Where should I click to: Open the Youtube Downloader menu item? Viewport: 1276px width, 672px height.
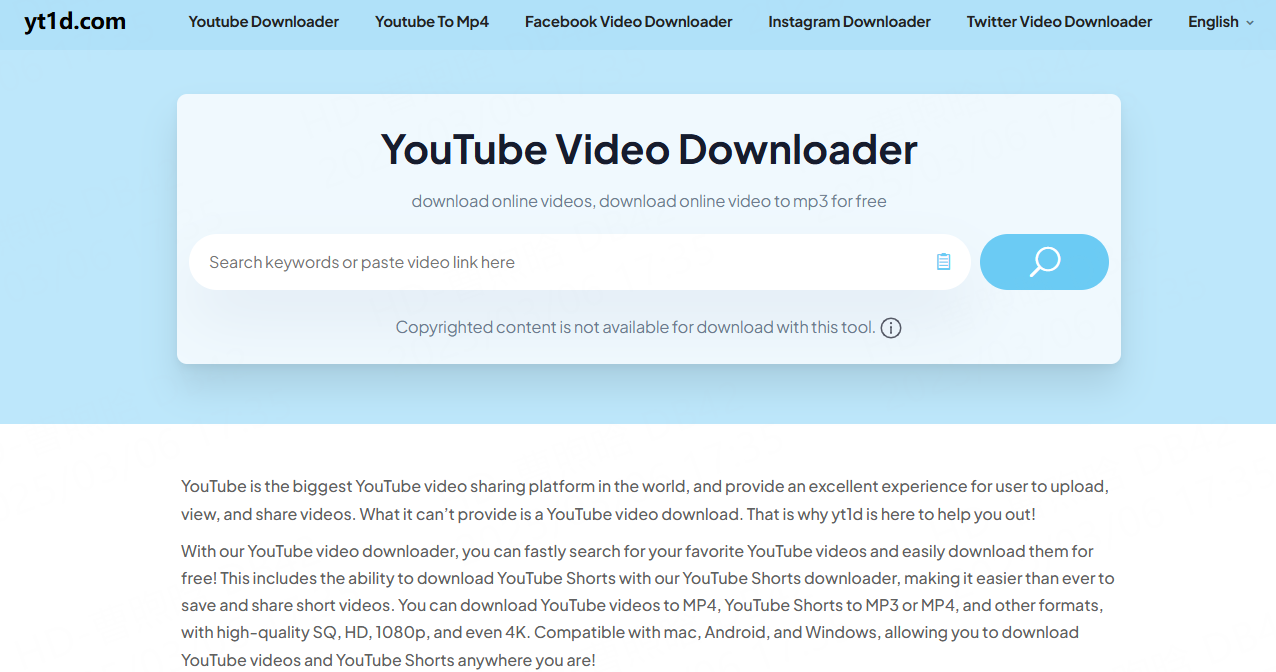(264, 22)
